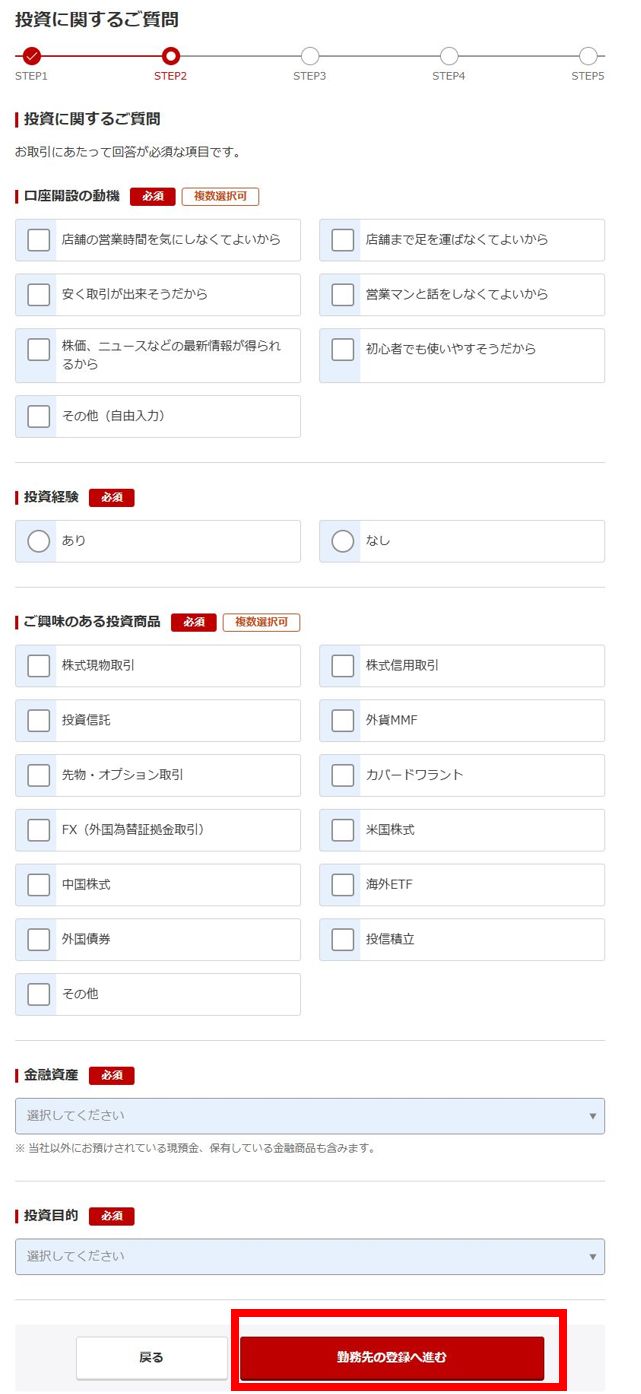Select FX（外国為替証拠金取引）checkbox

(38, 829)
